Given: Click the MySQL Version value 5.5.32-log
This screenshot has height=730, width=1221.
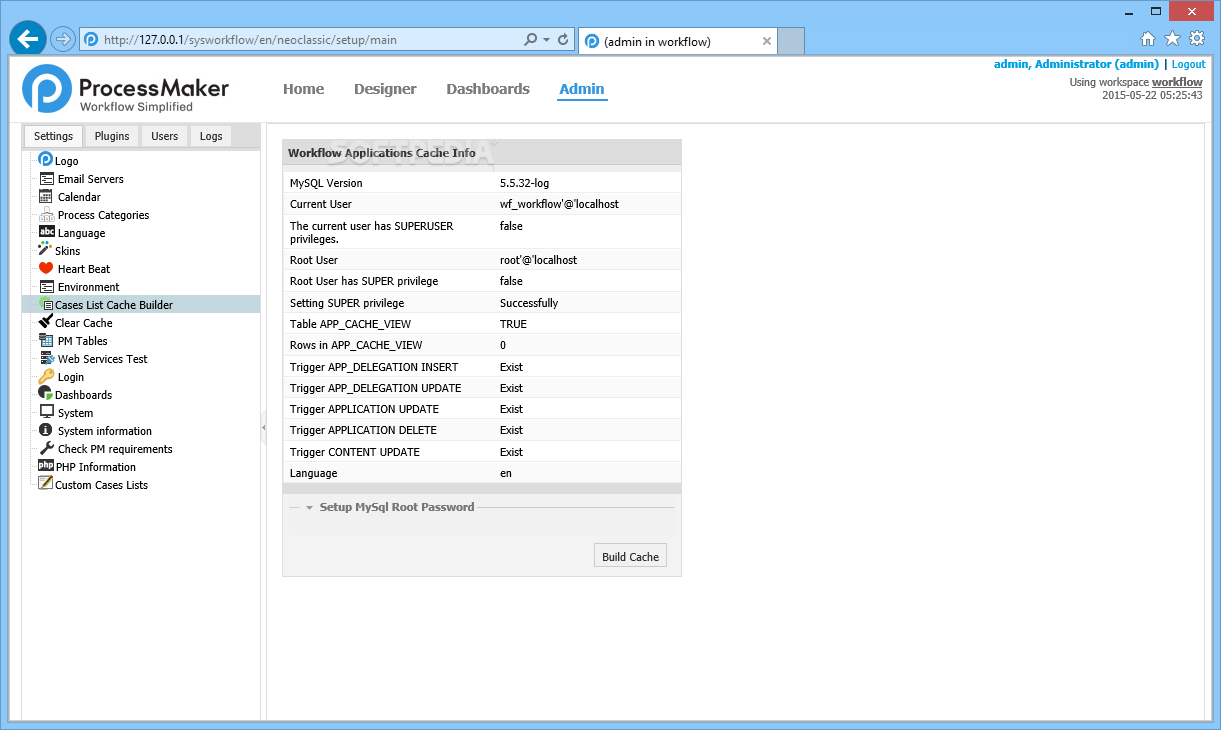Looking at the screenshot, I should pos(524,183).
